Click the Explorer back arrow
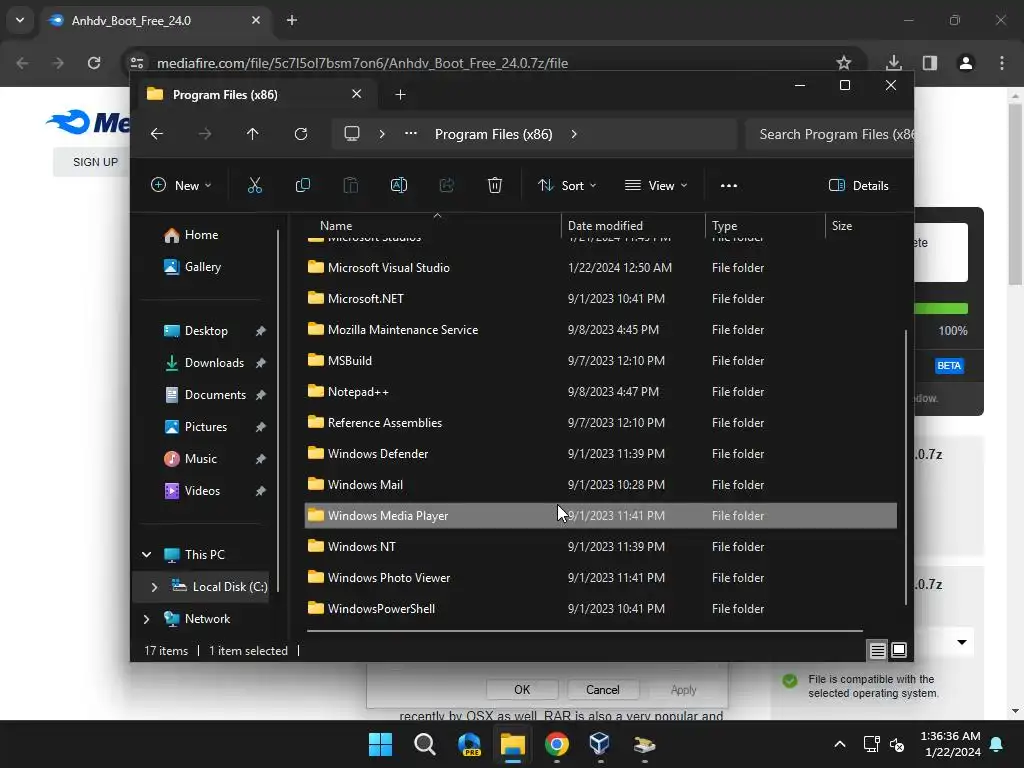This screenshot has width=1024, height=768. point(157,134)
